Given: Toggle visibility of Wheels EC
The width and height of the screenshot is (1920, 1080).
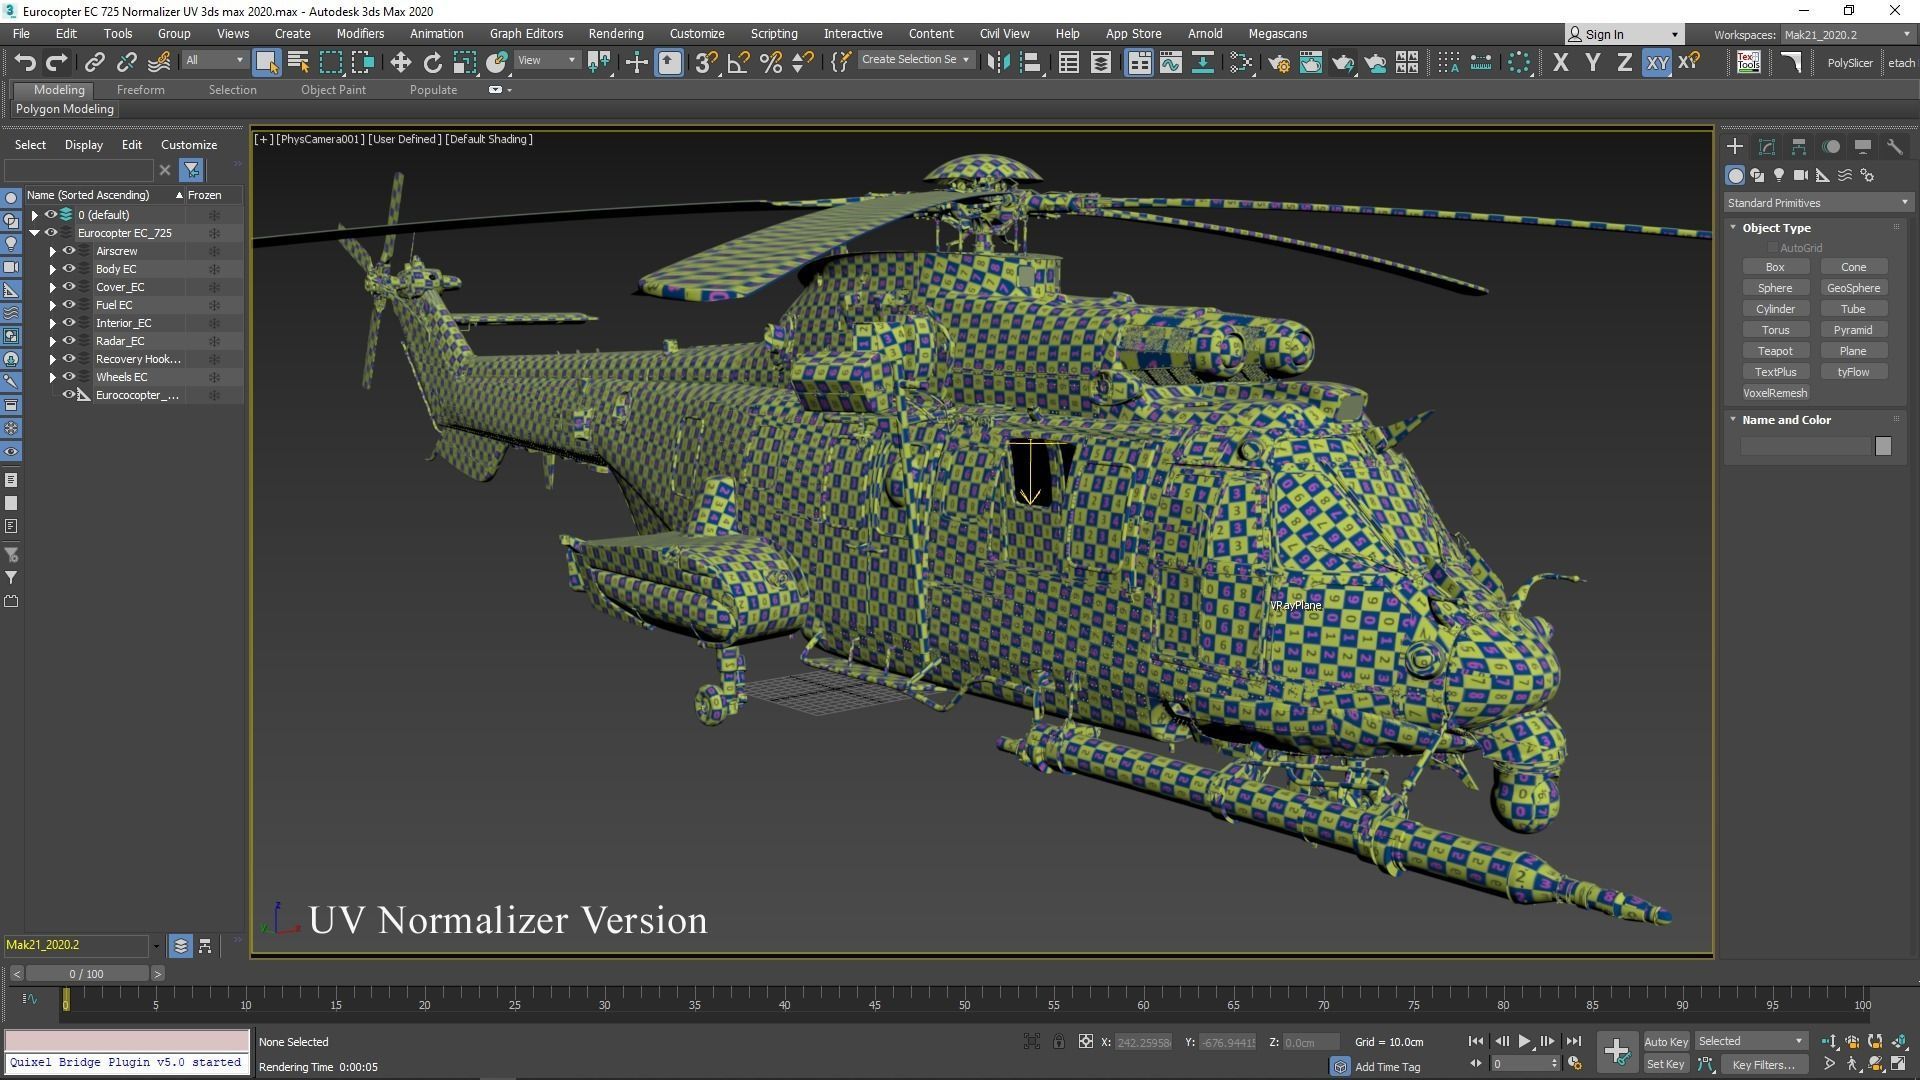Looking at the screenshot, I should (x=69, y=377).
